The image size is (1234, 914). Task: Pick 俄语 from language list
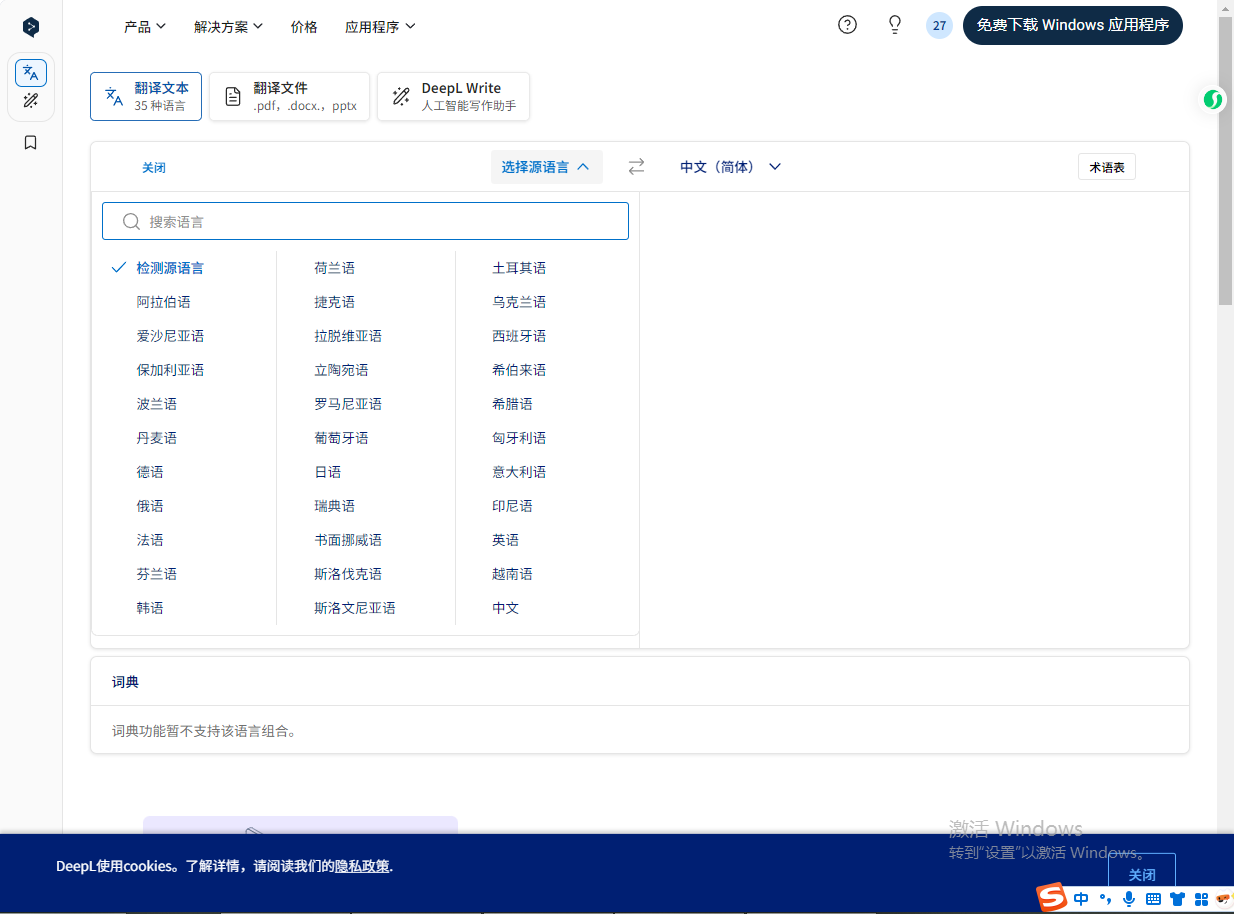tap(150, 506)
